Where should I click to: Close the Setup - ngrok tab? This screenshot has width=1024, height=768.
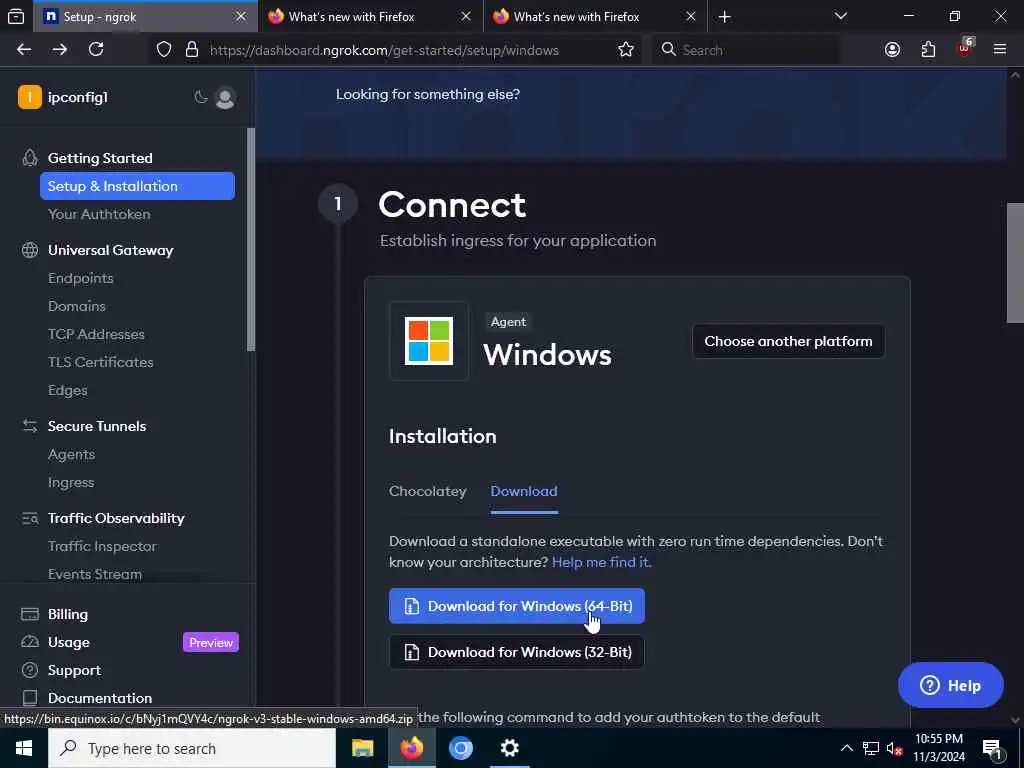click(240, 16)
